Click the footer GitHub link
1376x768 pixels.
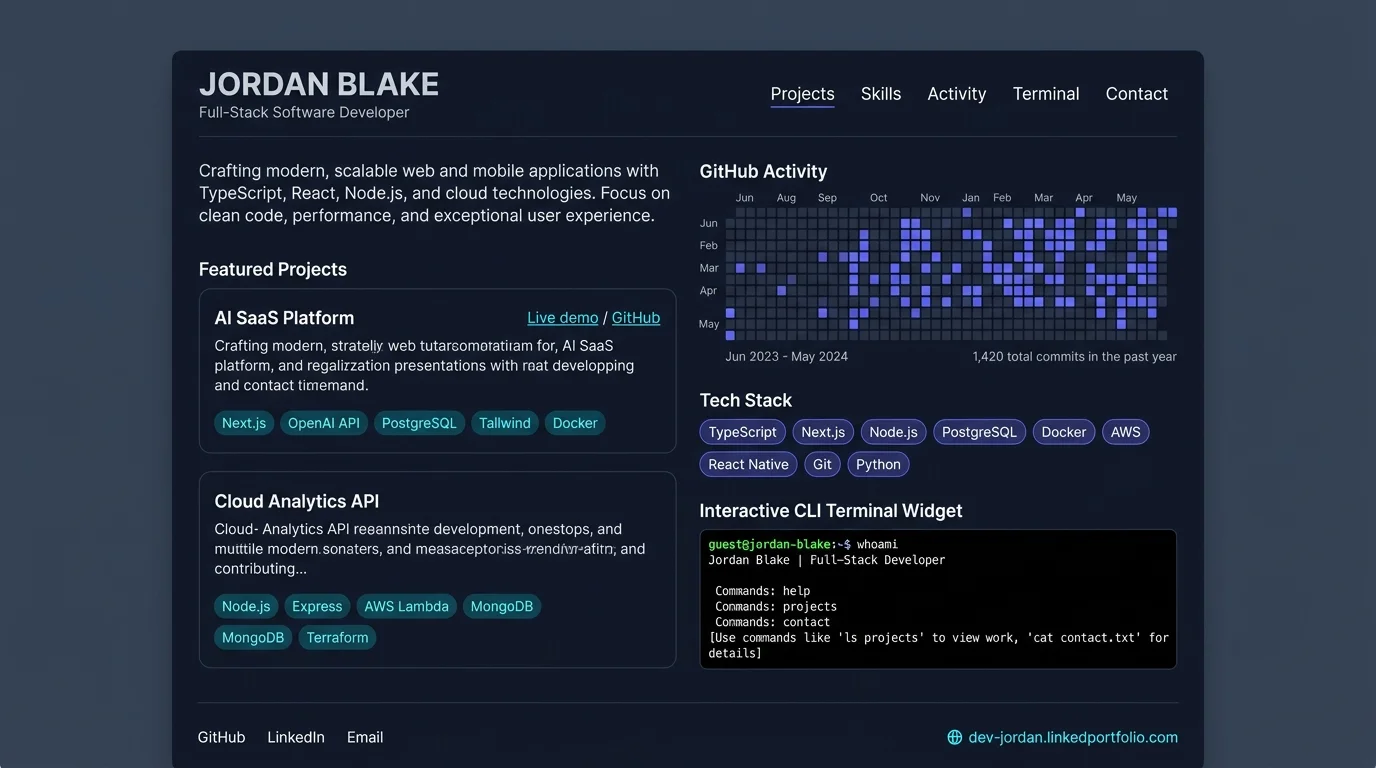tap(221, 737)
